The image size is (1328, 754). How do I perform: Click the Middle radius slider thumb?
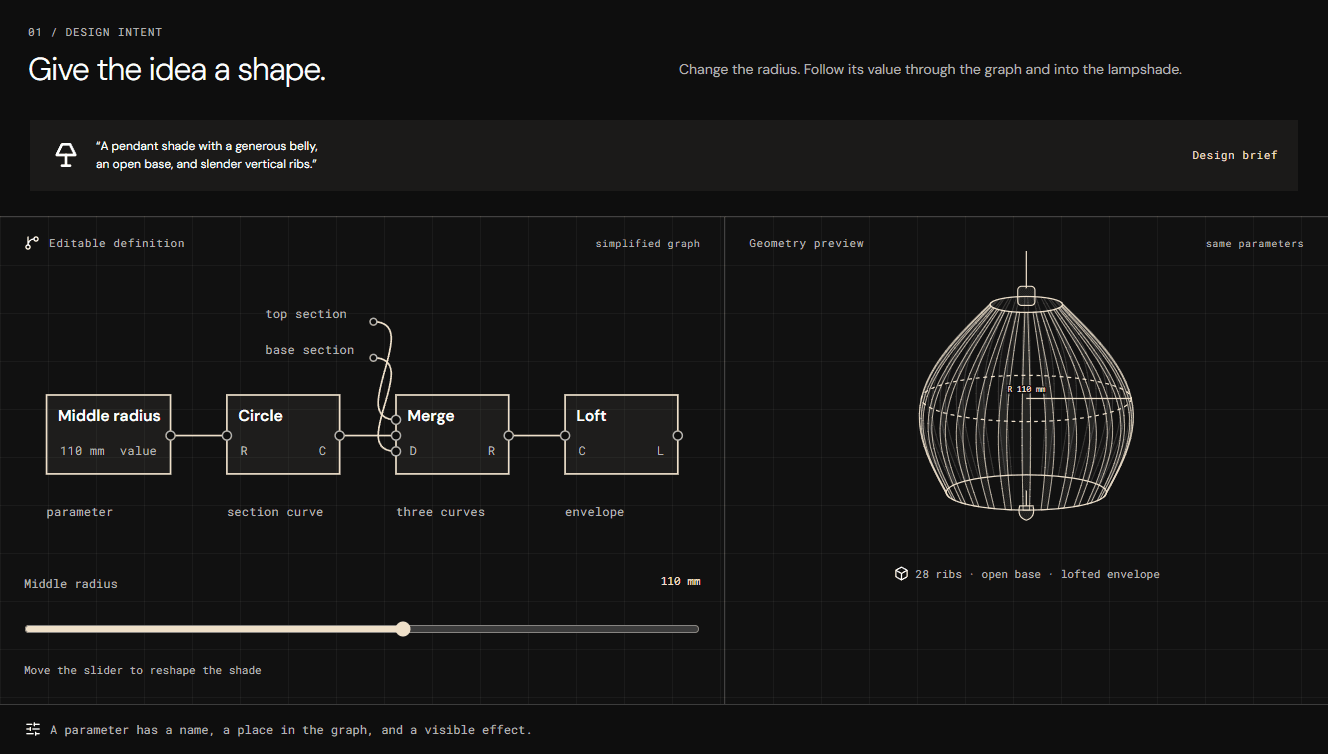(403, 629)
